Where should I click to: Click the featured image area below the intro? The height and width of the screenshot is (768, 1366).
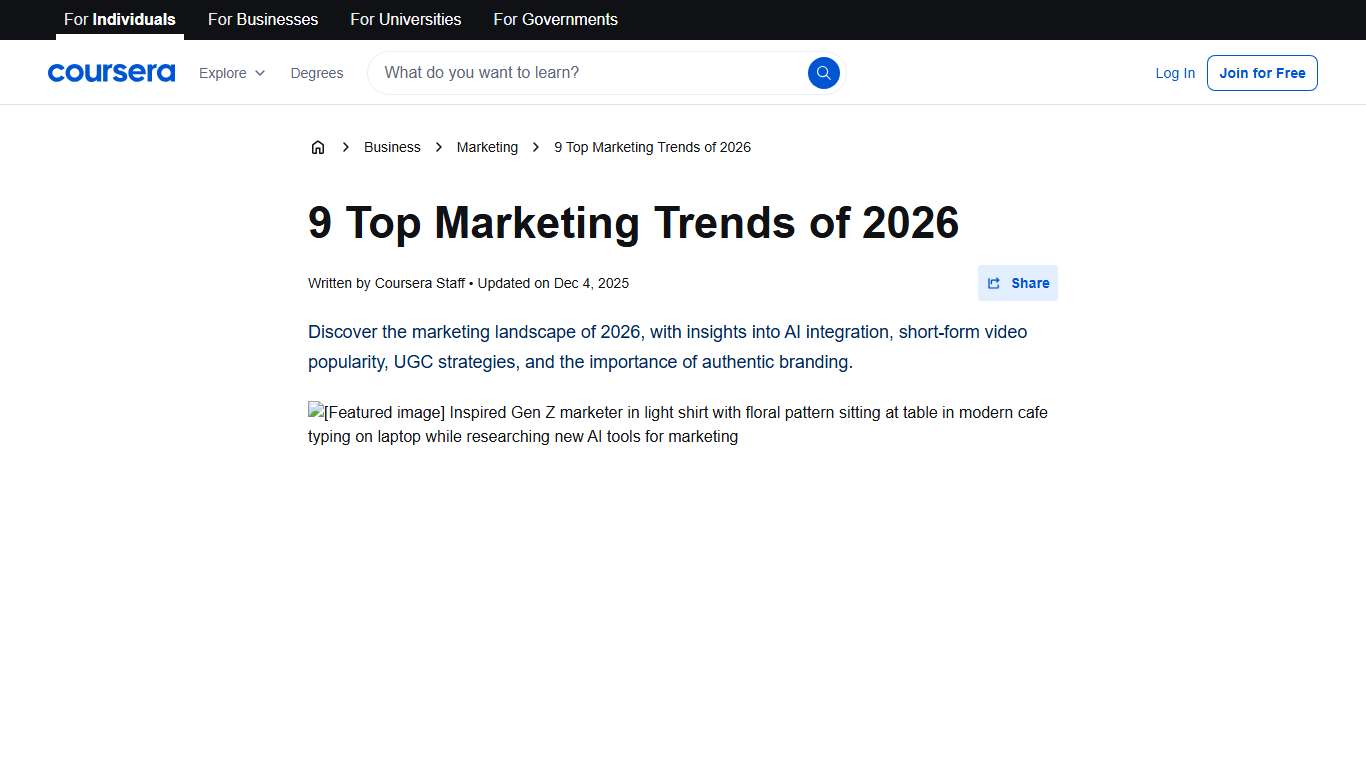click(677, 423)
